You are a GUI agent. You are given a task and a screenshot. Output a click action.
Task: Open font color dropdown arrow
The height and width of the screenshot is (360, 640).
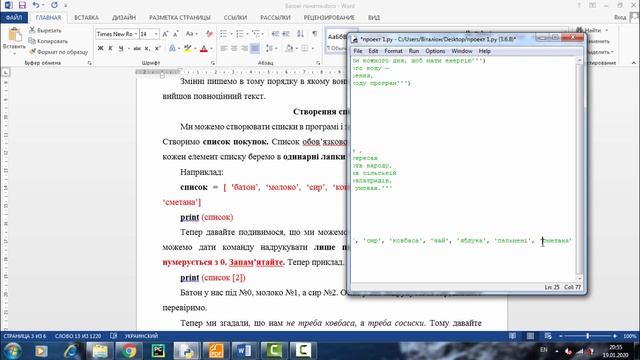(x=211, y=49)
